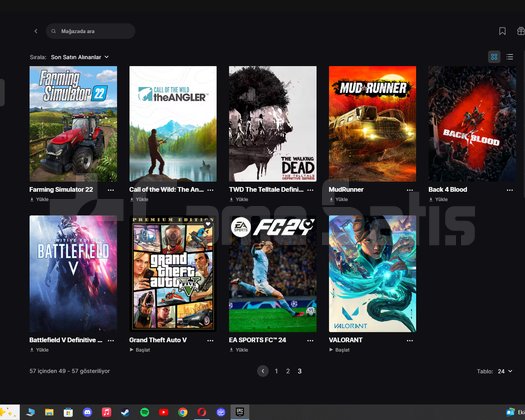Switch to list view layout

pyautogui.click(x=510, y=57)
